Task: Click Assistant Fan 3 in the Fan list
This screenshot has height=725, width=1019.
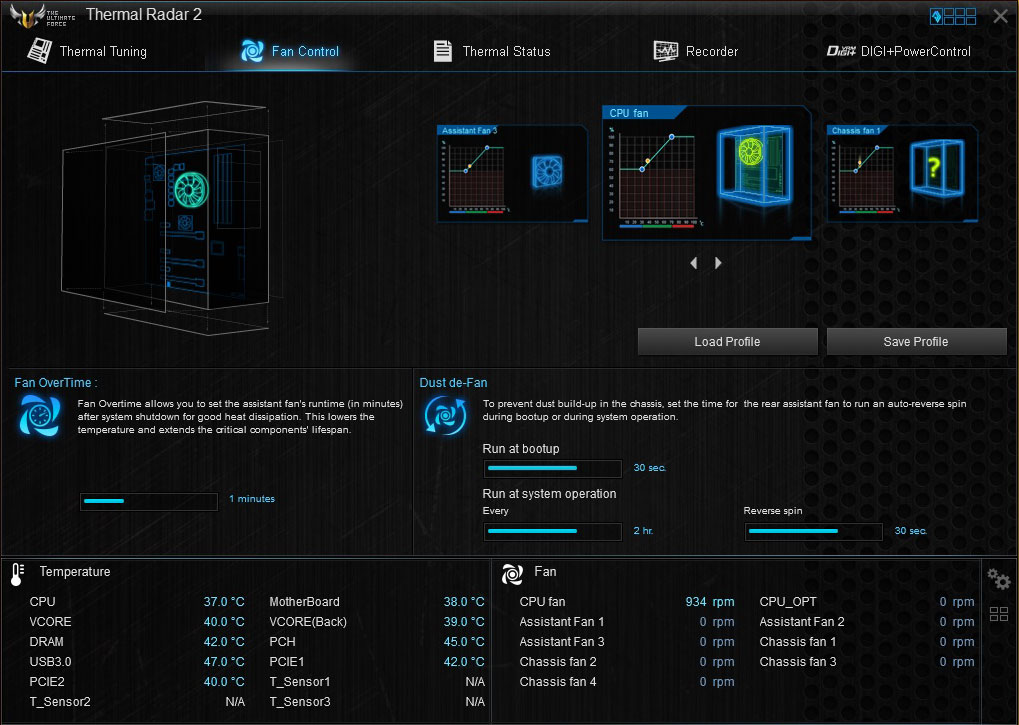Action: (561, 642)
